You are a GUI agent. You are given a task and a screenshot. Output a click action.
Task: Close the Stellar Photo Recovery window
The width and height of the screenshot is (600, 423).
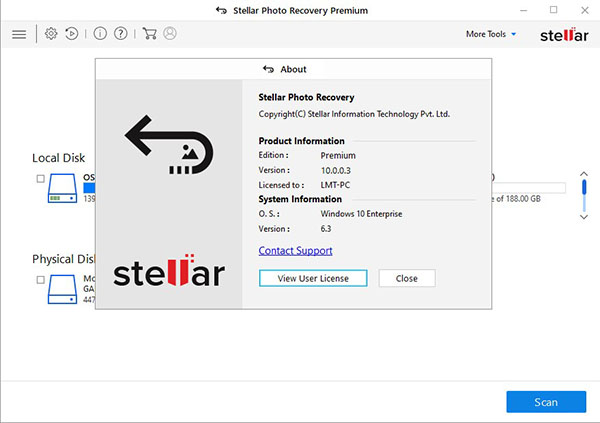click(585, 10)
